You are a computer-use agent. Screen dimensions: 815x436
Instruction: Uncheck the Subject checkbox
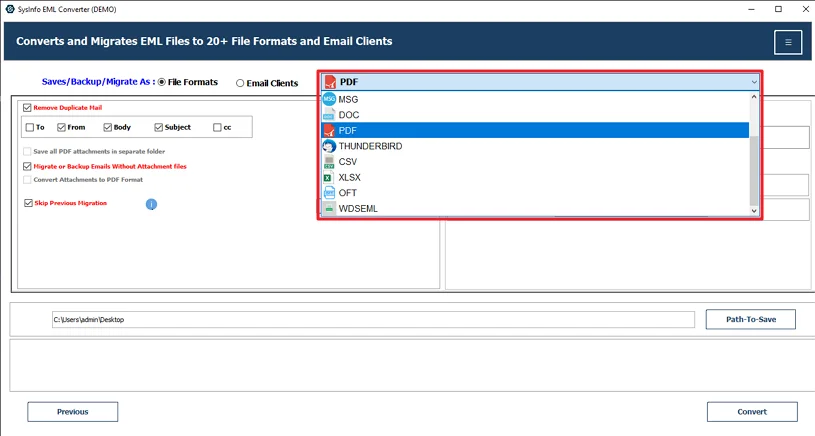pos(159,127)
